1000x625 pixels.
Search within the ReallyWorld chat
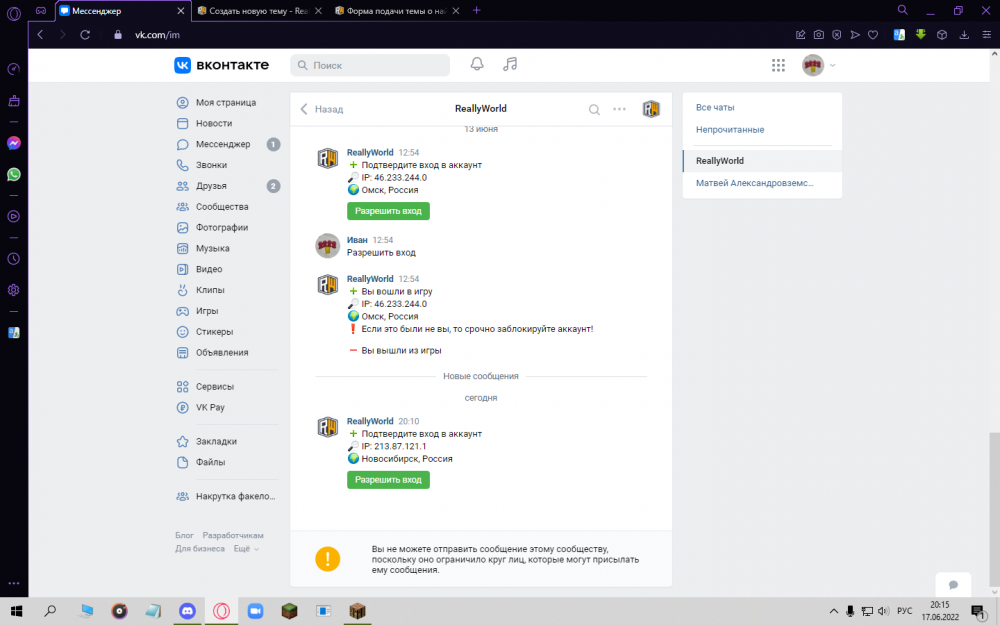pos(594,109)
